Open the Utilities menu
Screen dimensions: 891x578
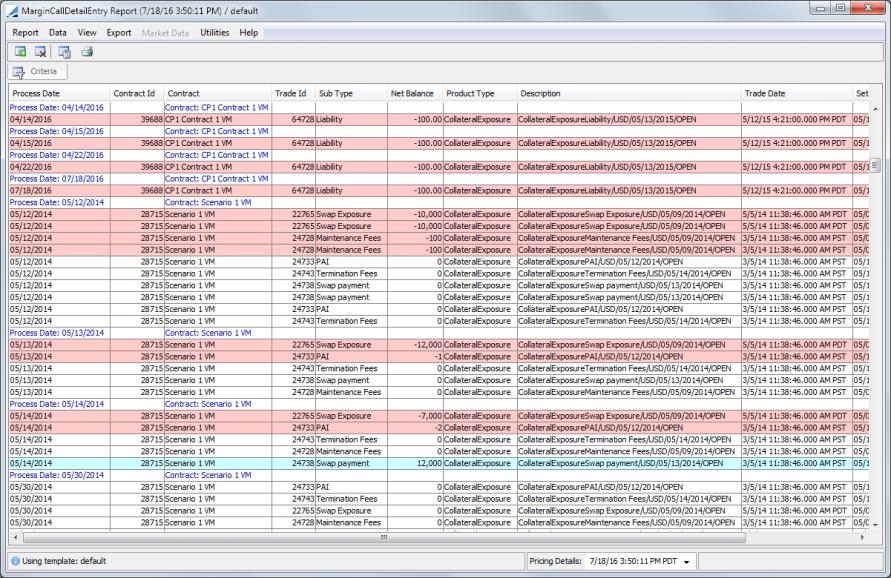(x=215, y=33)
